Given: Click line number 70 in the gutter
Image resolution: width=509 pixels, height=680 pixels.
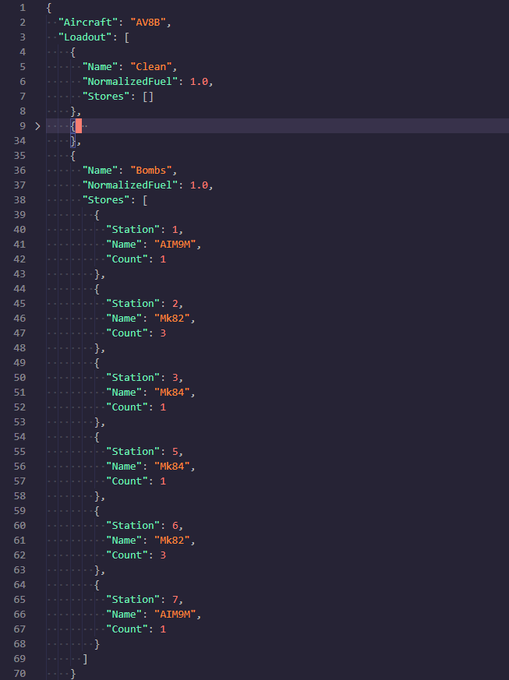Looking at the screenshot, I should click(x=20, y=673).
